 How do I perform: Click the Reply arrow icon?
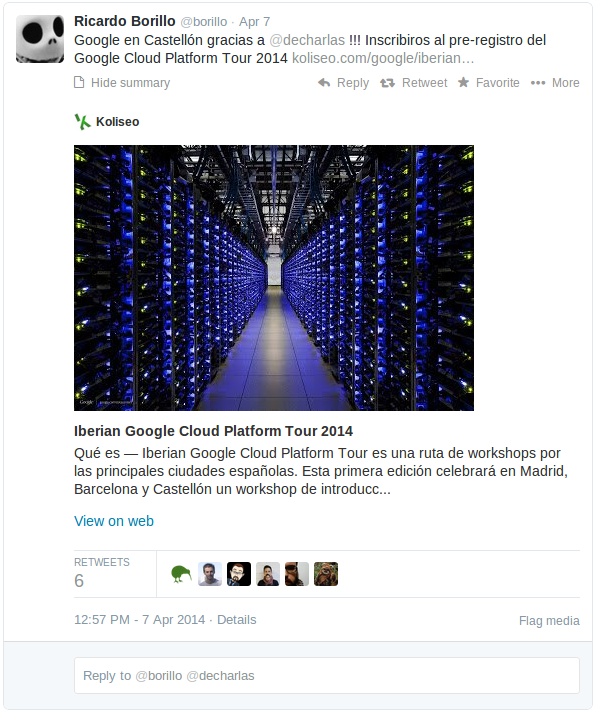coord(324,82)
